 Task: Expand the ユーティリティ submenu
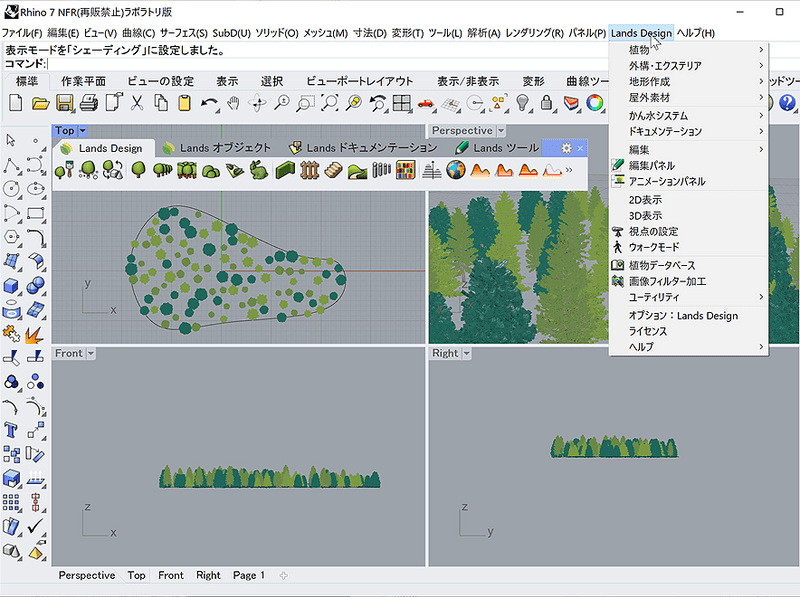point(689,297)
